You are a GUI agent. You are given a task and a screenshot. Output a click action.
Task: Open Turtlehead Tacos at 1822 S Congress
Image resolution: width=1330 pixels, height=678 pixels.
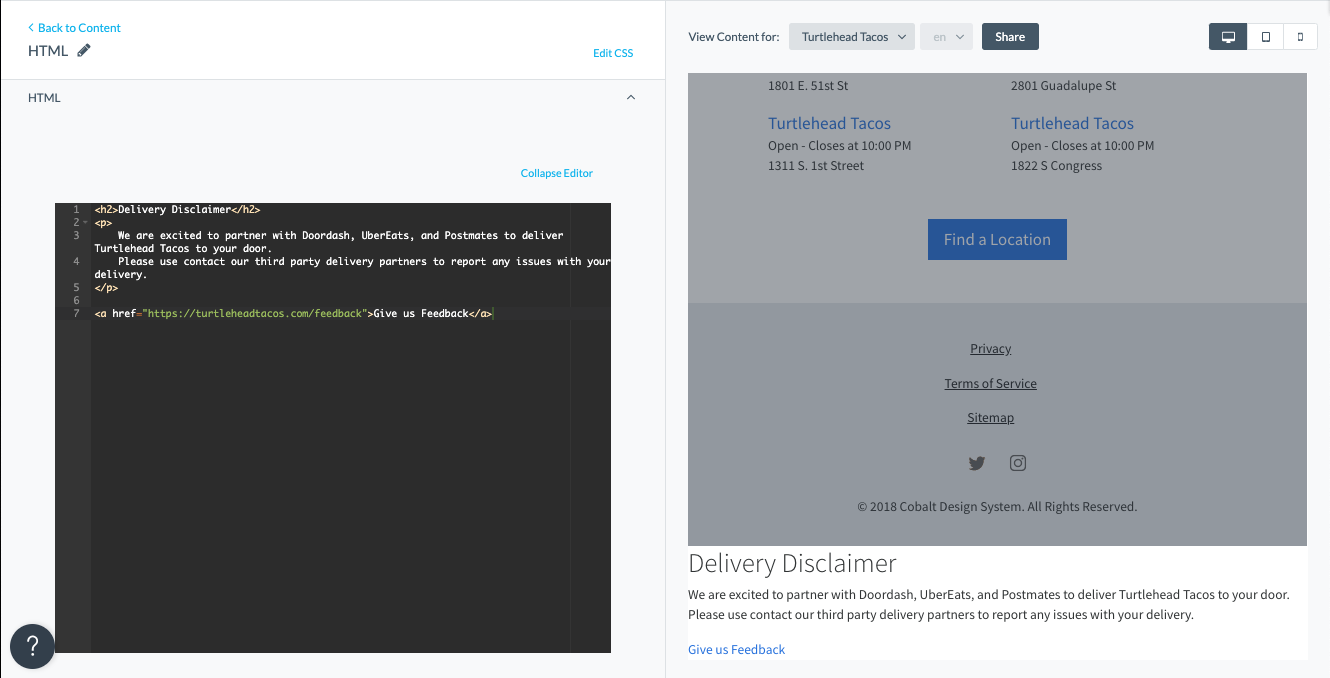[1072, 124]
